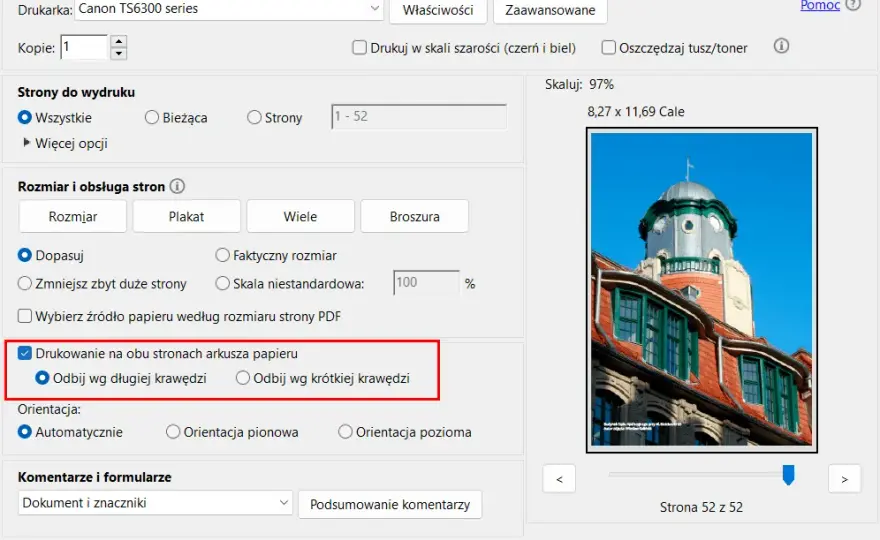This screenshot has width=880, height=540.
Task: Select the Strony range radio button
Action: point(254,117)
